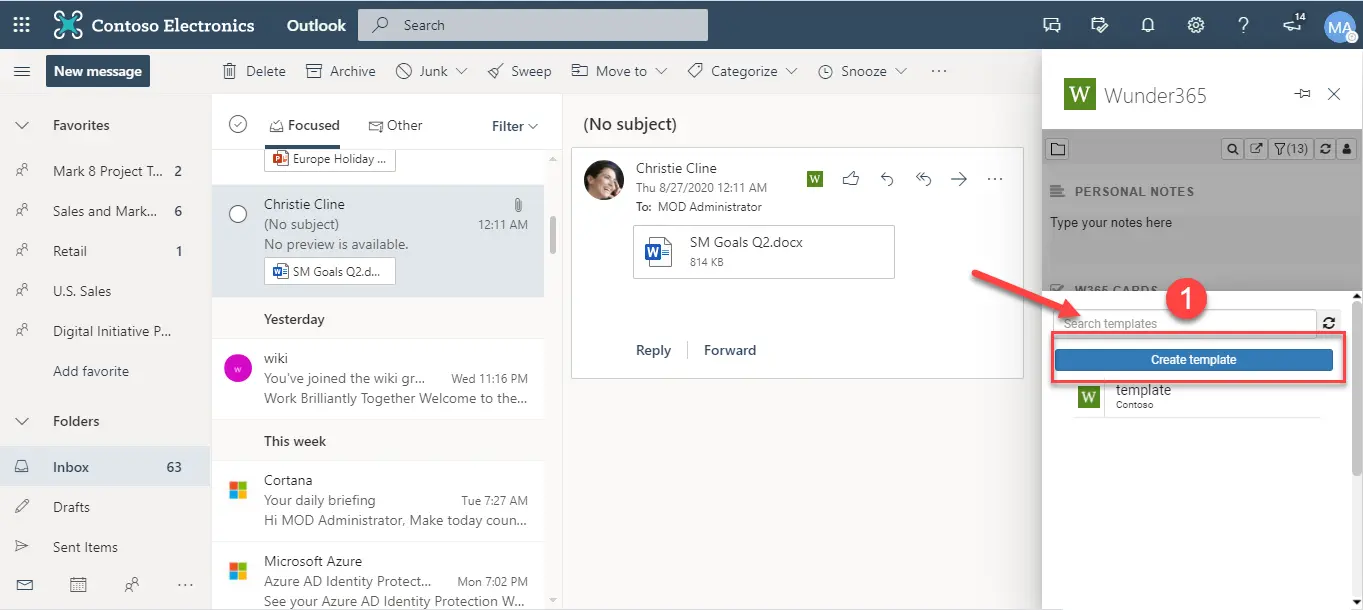Open Outlook settings gear icon
Screen dimensions: 1363x610
click(1195, 25)
